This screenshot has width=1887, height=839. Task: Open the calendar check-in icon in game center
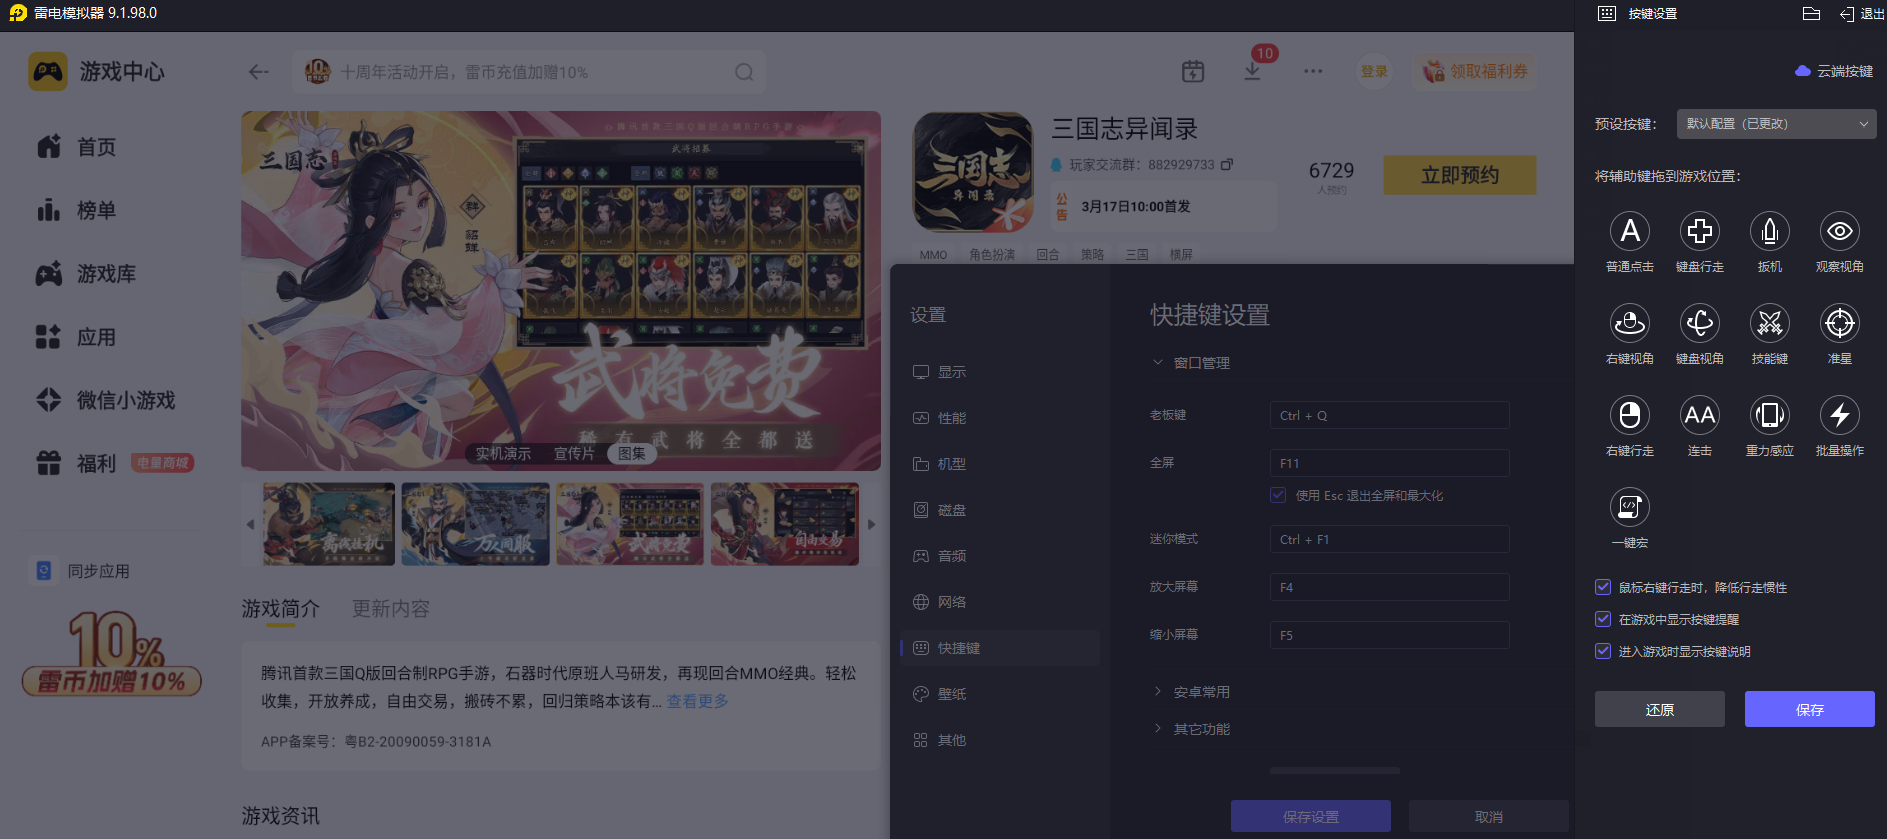(x=1193, y=71)
